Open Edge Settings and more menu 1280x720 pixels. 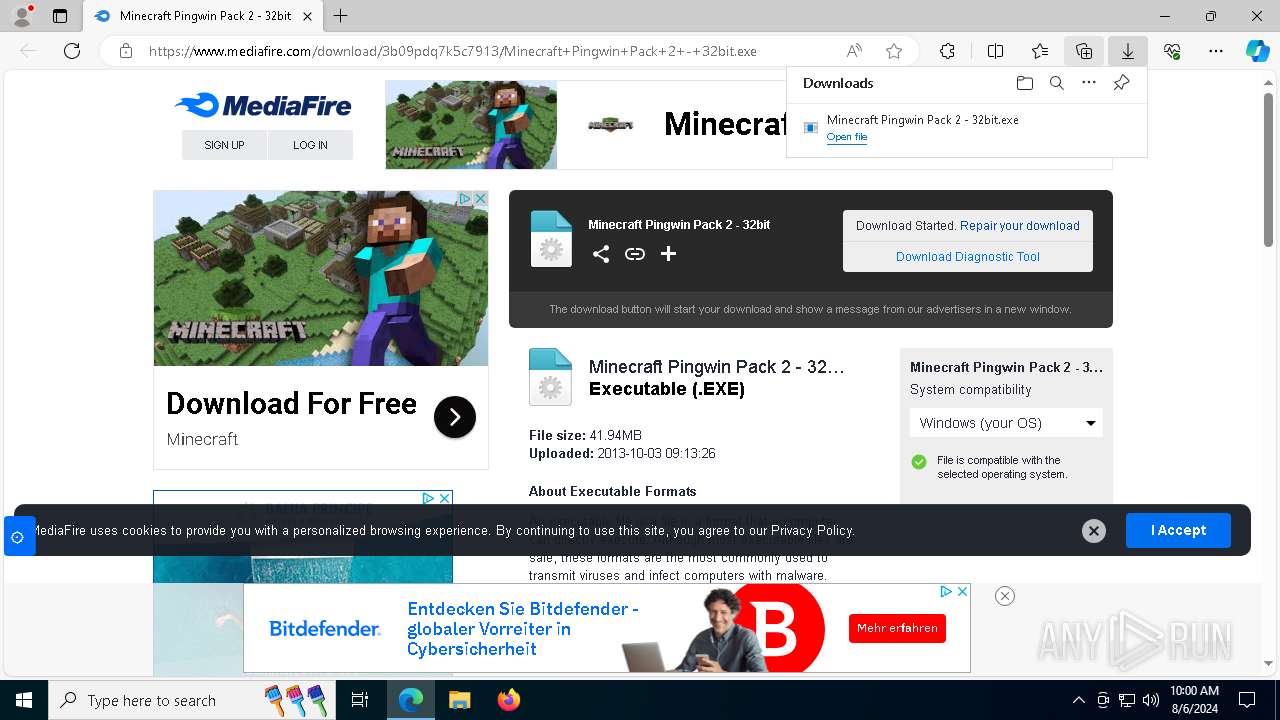[x=1216, y=51]
